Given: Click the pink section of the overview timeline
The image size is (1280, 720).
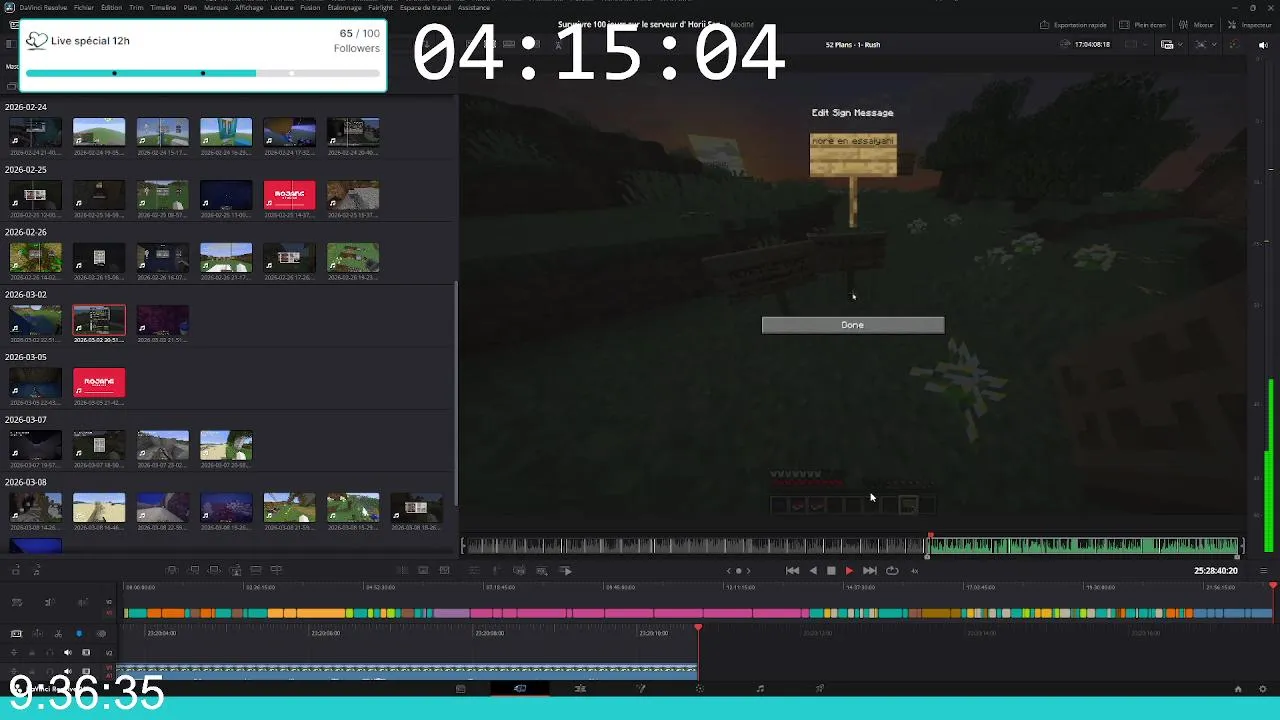Looking at the screenshot, I should click(x=640, y=613).
